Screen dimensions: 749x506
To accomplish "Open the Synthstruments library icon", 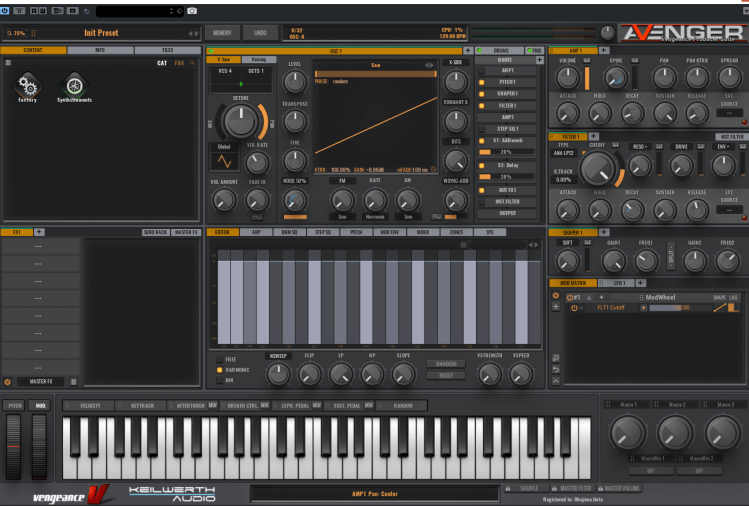I will pos(73,87).
